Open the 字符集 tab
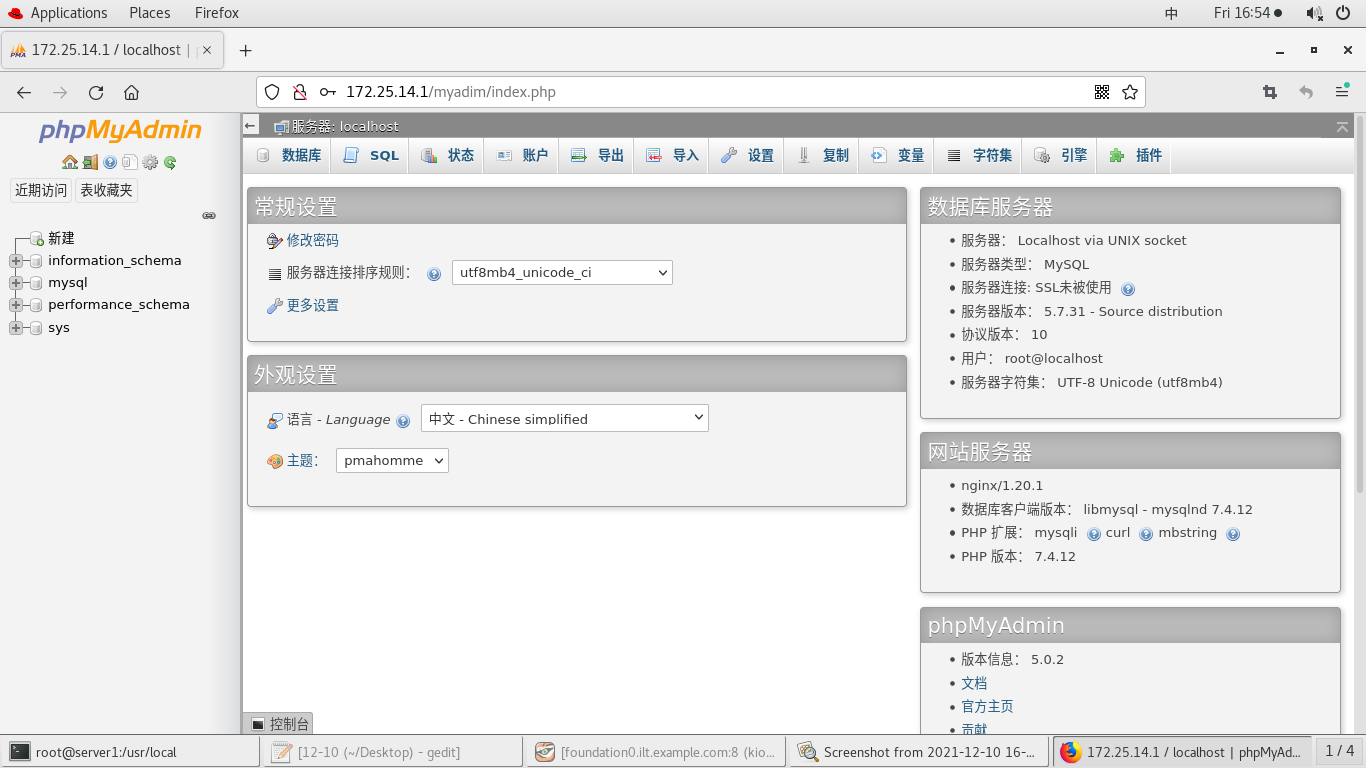 point(979,155)
